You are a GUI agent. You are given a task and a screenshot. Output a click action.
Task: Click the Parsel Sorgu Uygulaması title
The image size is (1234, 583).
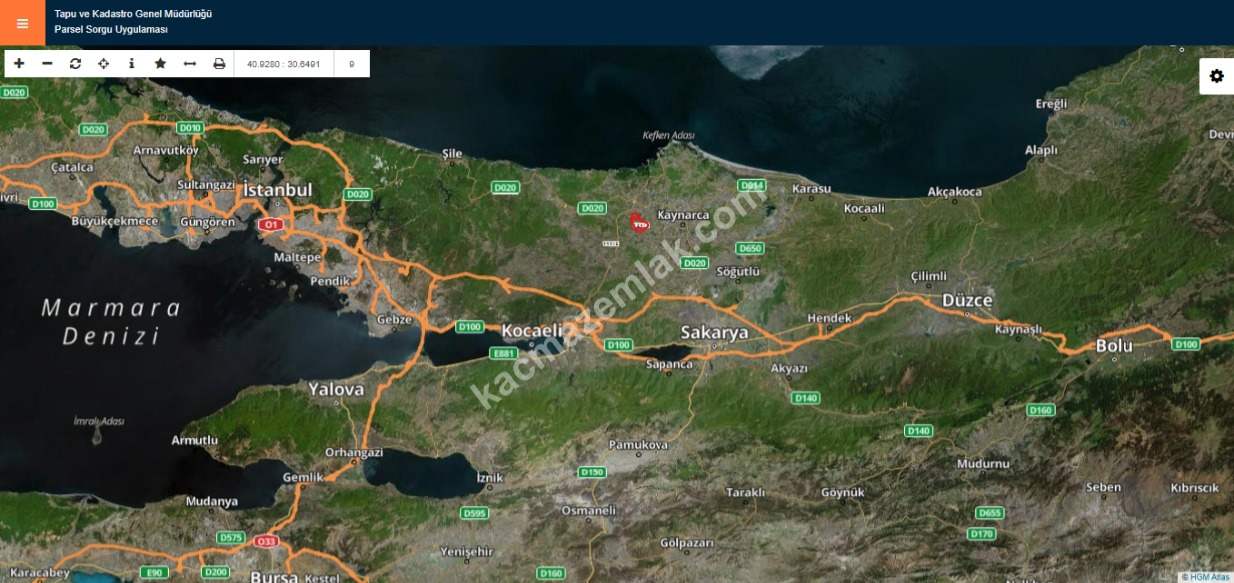point(111,30)
